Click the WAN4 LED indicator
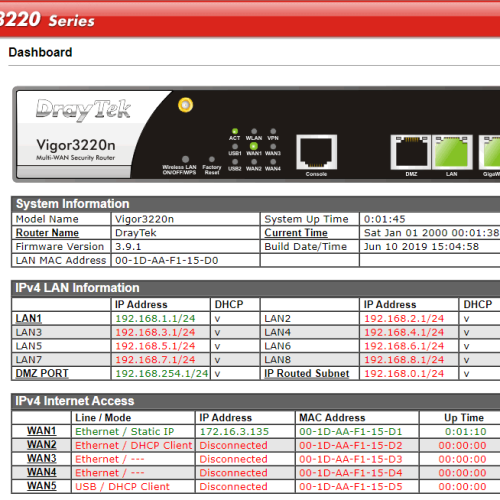The height and width of the screenshot is (500, 500). (273, 162)
